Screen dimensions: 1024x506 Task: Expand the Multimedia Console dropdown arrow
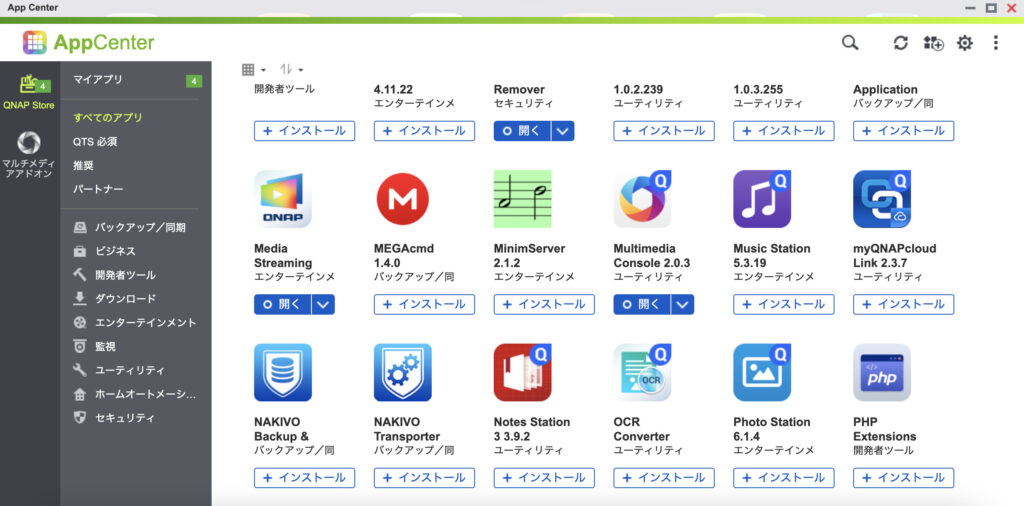point(682,304)
